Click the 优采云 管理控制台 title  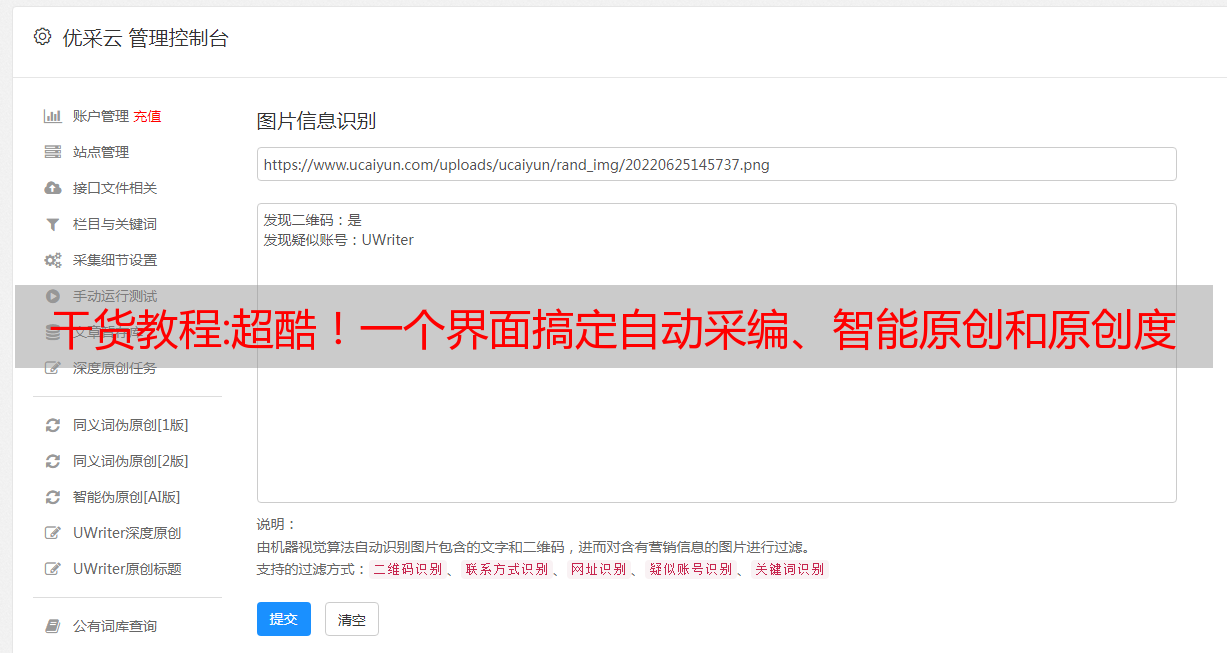(145, 38)
